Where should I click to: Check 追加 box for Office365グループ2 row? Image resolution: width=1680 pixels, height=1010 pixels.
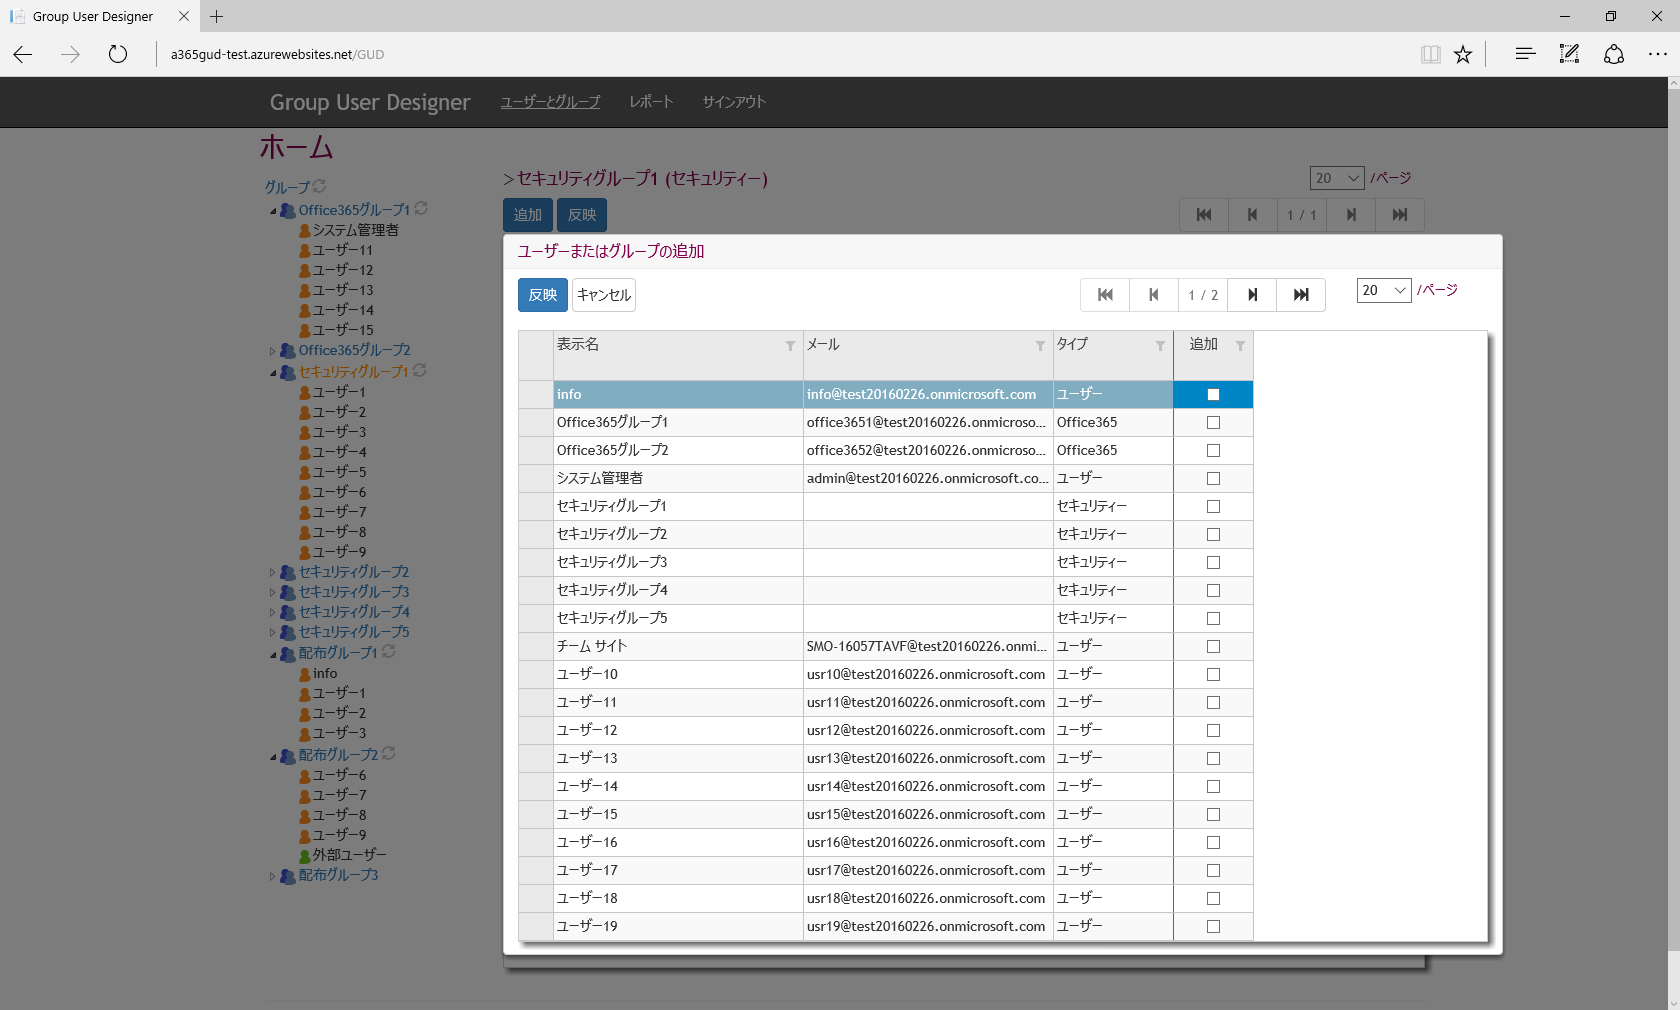point(1213,451)
